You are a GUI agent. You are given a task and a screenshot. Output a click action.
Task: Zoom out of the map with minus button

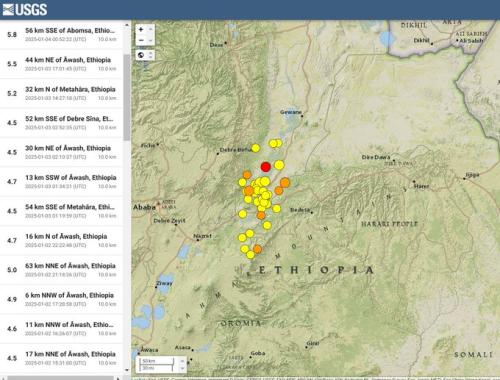tap(141, 40)
